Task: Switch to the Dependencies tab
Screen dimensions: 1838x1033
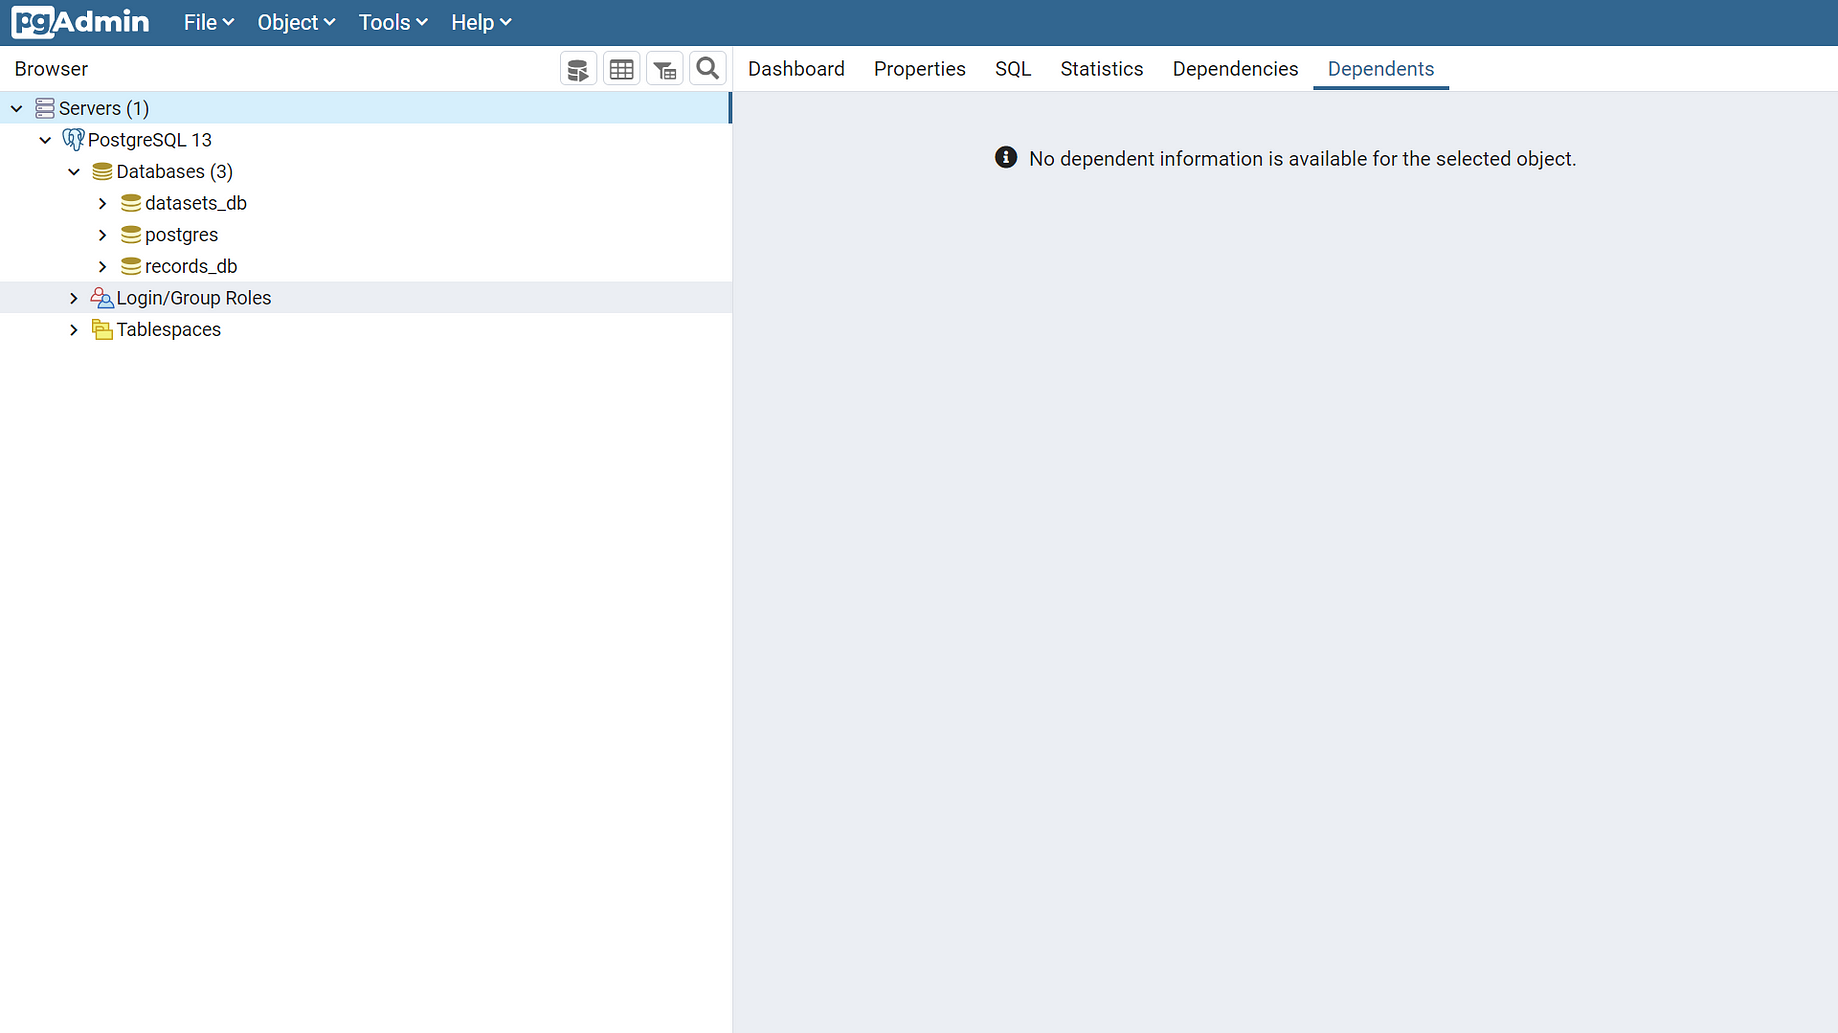Action: pos(1235,69)
